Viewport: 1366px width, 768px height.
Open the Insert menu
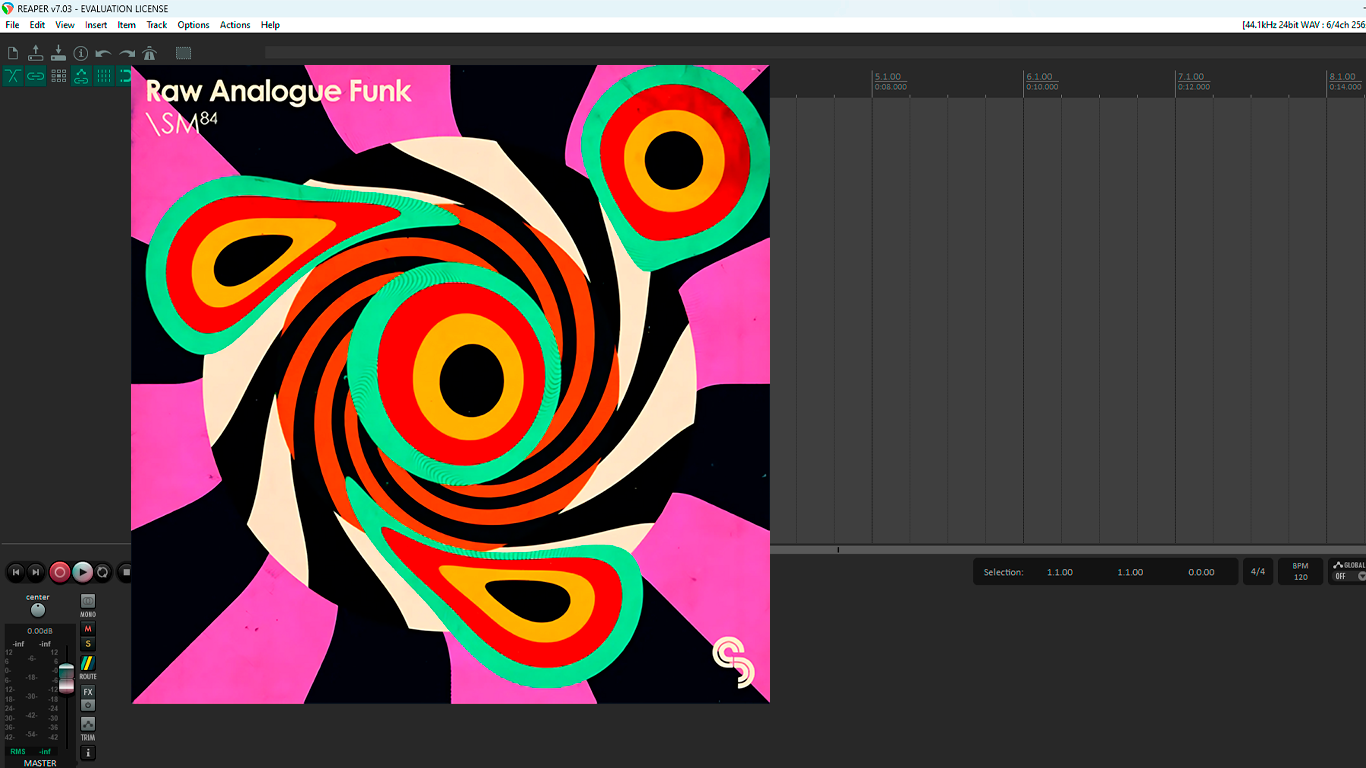point(96,25)
